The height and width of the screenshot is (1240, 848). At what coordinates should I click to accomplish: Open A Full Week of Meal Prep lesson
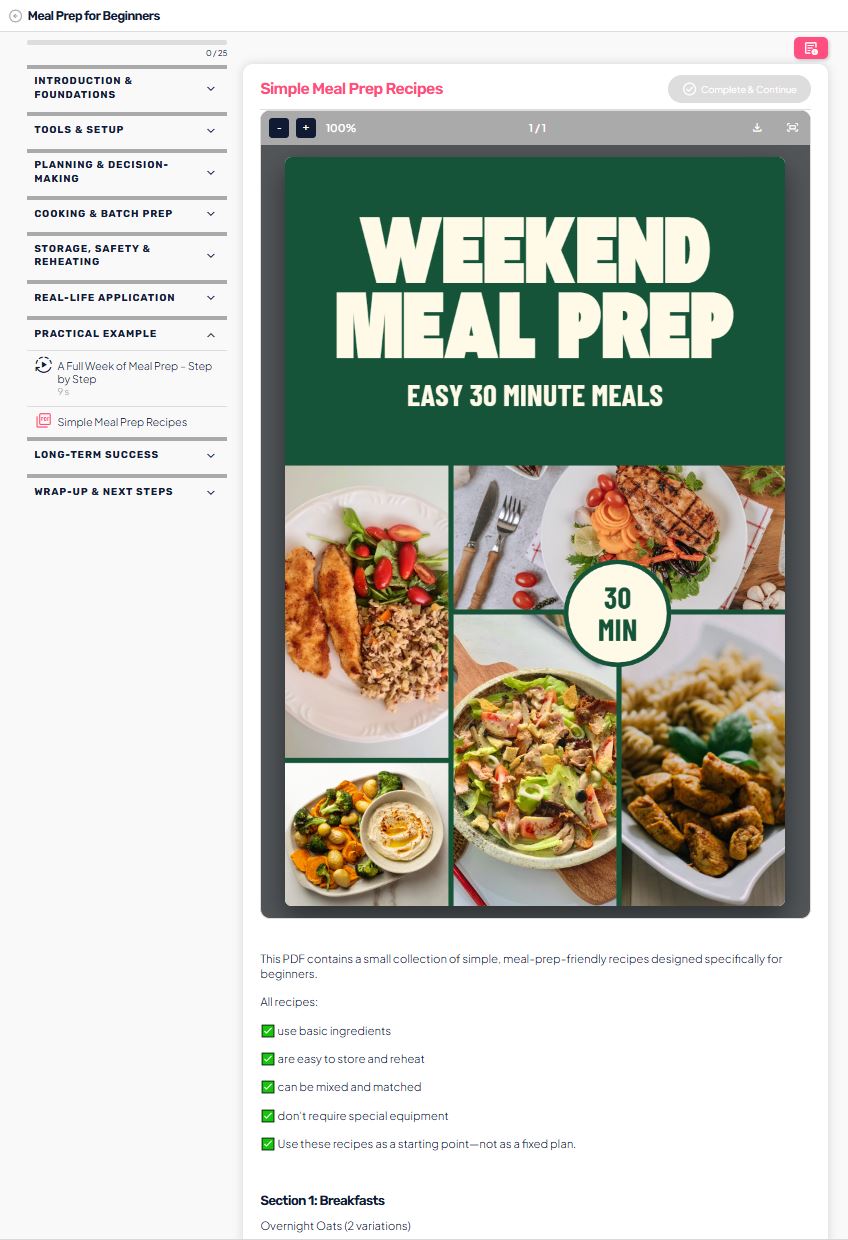click(x=135, y=372)
